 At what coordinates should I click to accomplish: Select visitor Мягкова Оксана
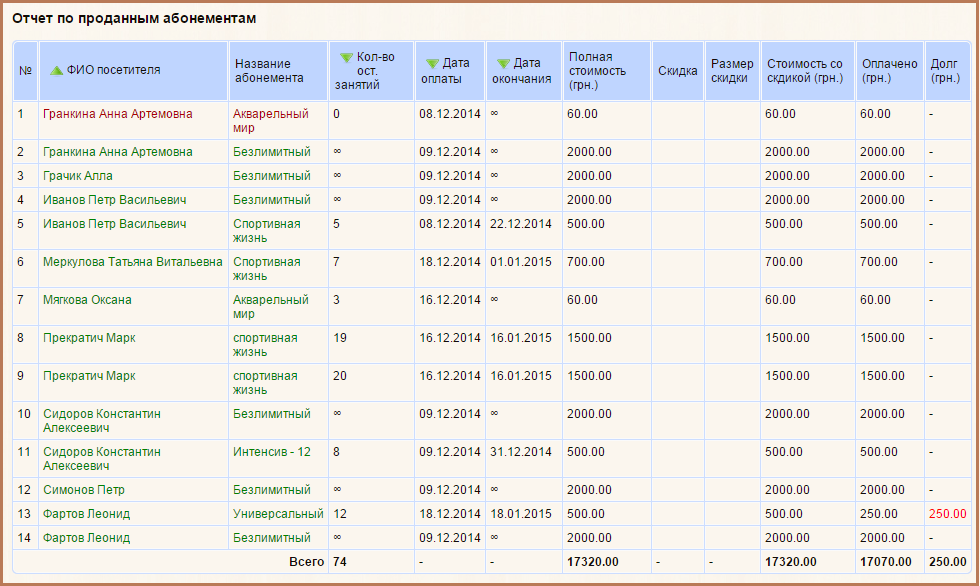click(x=87, y=300)
